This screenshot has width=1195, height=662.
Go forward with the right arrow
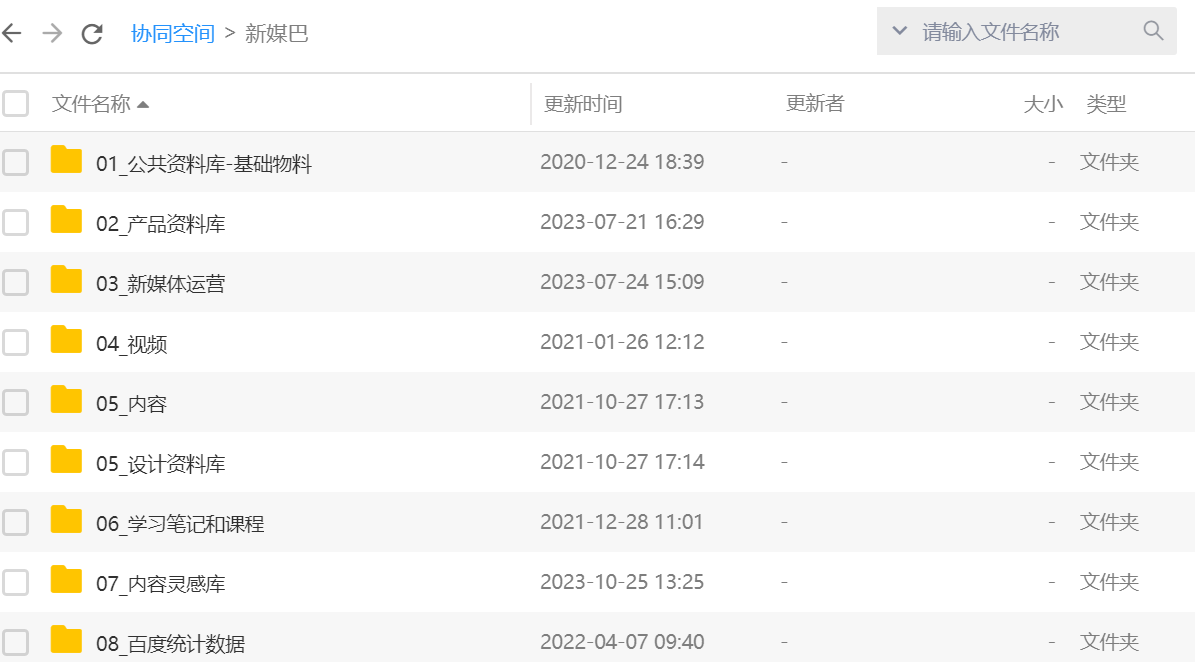(x=52, y=33)
